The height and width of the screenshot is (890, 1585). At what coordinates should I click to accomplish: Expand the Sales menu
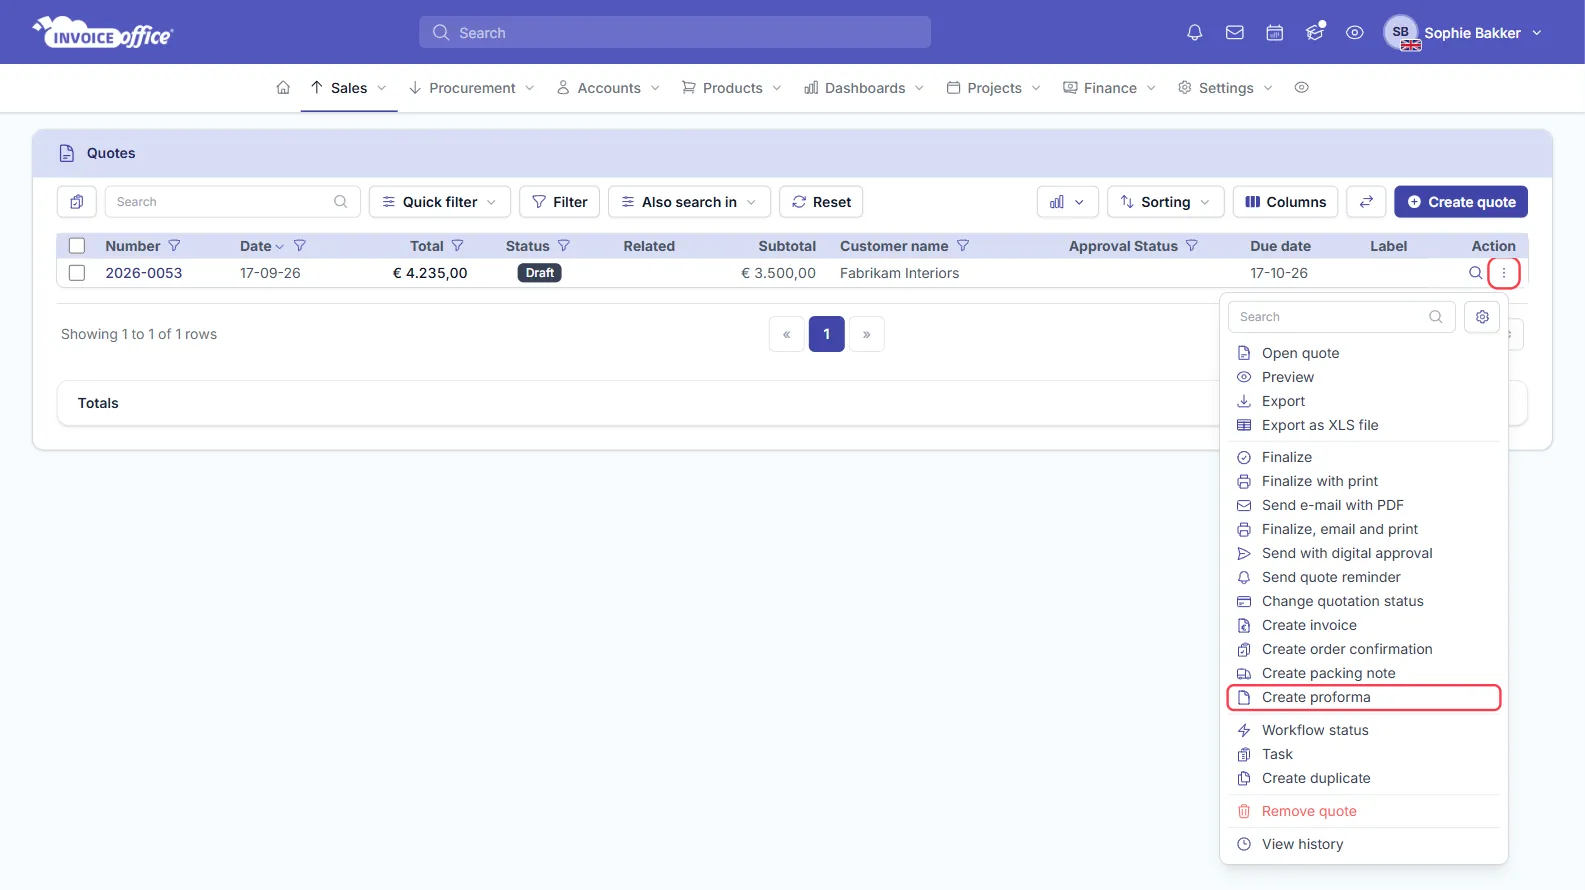[x=348, y=88]
